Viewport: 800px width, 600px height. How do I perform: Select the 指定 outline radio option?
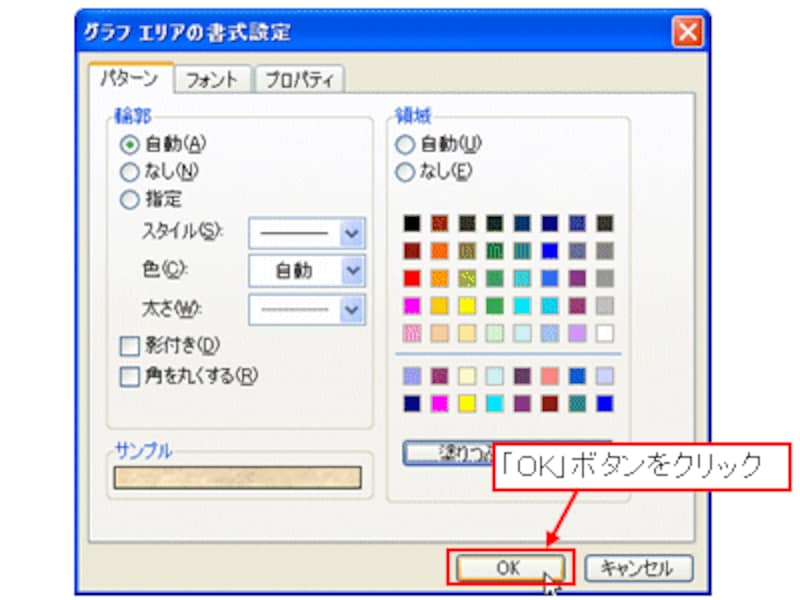click(x=129, y=199)
